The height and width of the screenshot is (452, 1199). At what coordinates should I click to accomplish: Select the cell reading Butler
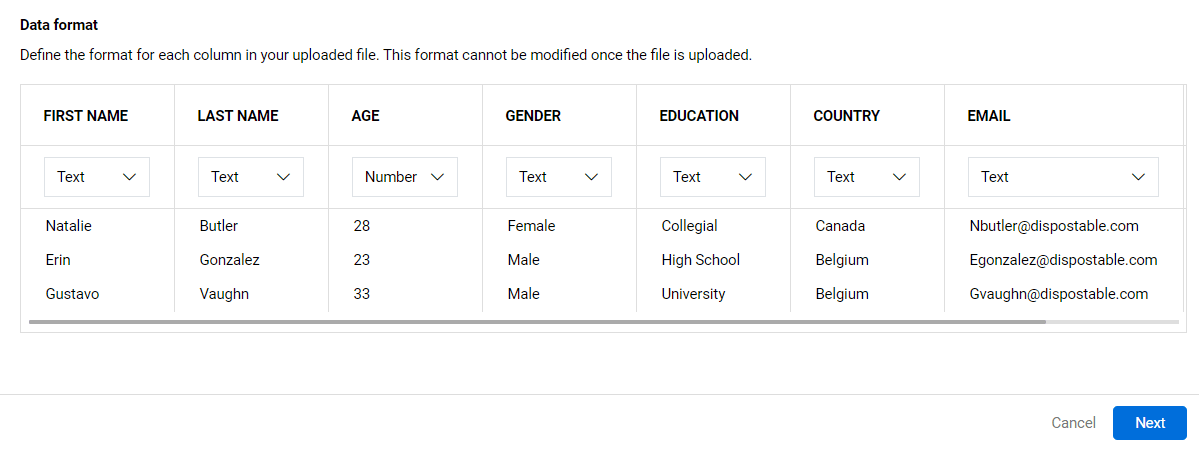pyautogui.click(x=219, y=226)
